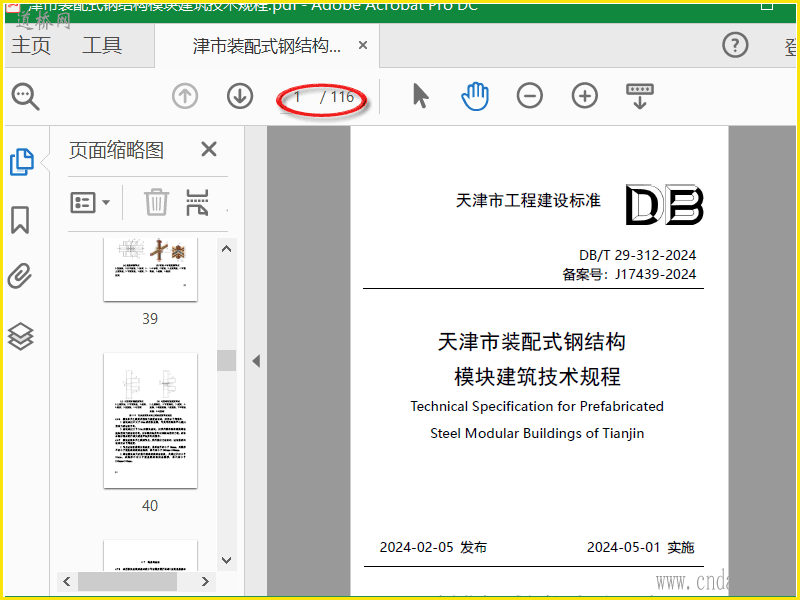Viewport: 800px width, 600px height.
Task: Click the page tools icon beside trash
Action: pyautogui.click(x=197, y=202)
